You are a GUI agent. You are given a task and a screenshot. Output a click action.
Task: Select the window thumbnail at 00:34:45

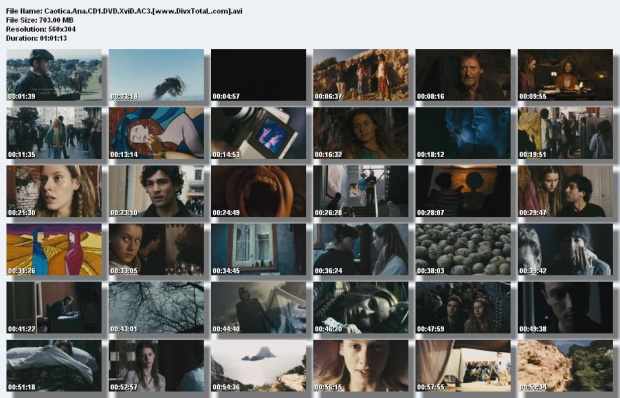pos(259,249)
